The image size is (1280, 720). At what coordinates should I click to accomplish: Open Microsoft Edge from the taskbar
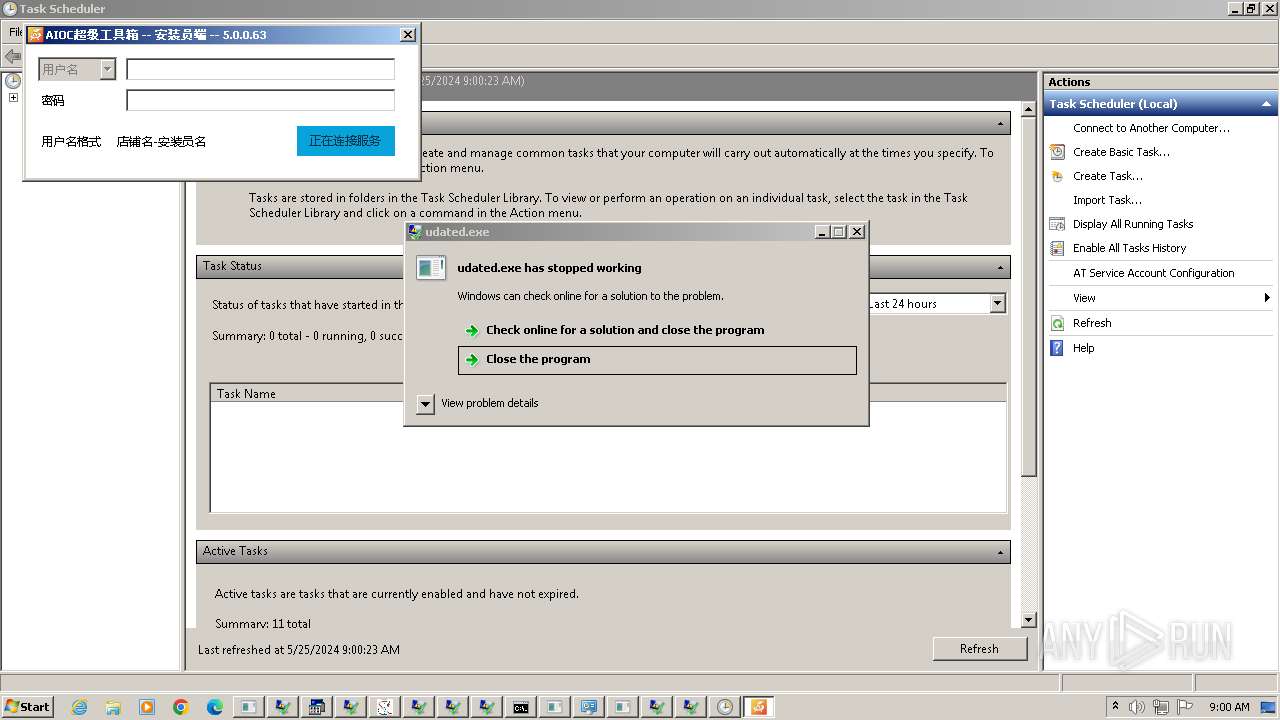tap(215, 707)
